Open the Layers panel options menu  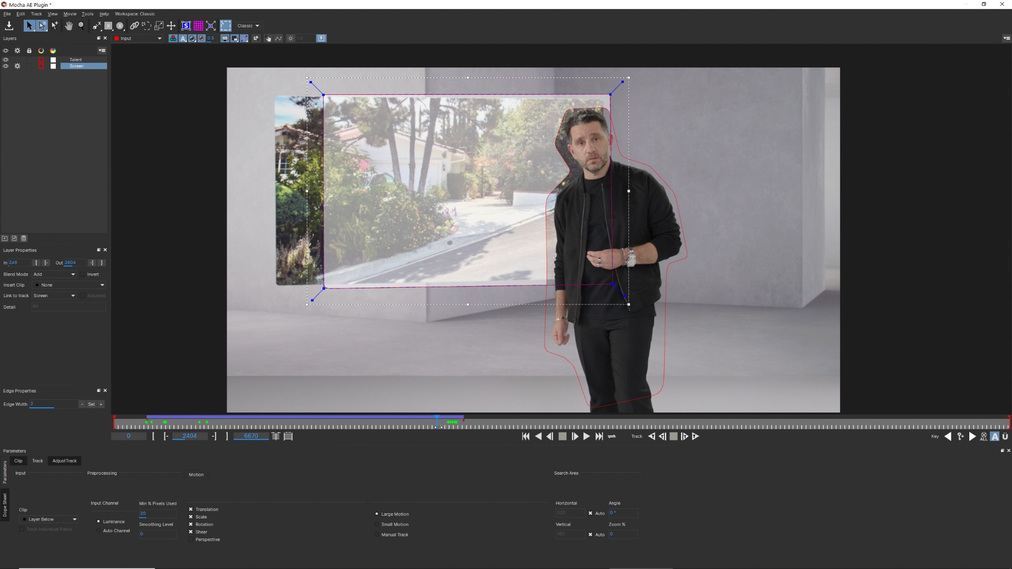101,50
